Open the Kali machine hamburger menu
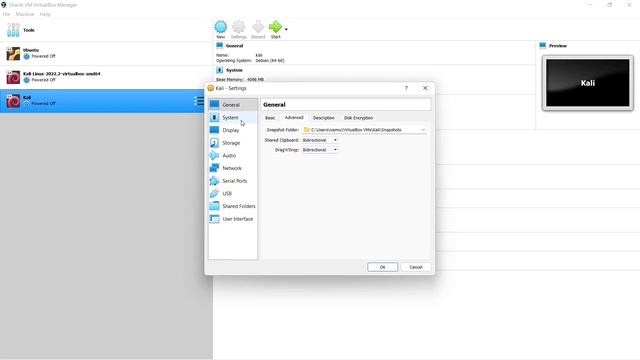 (x=199, y=101)
